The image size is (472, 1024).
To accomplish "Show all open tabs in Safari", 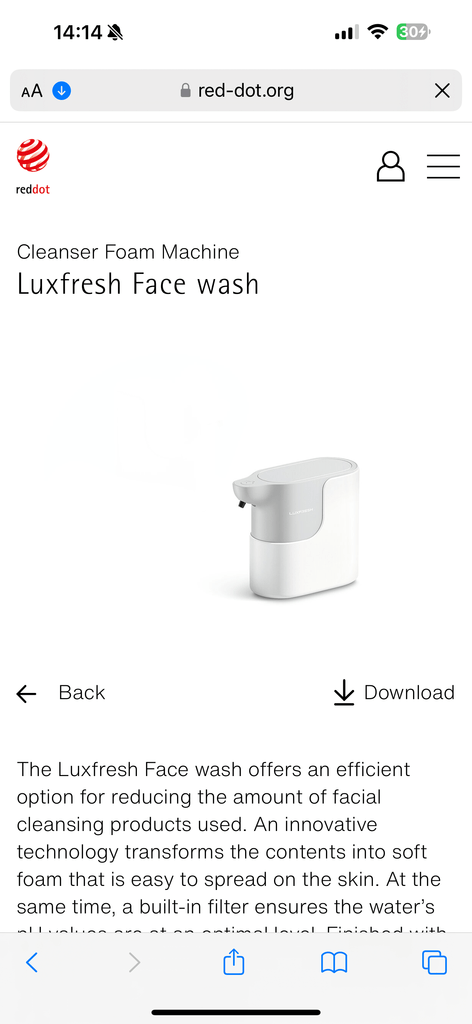I will pos(434,963).
